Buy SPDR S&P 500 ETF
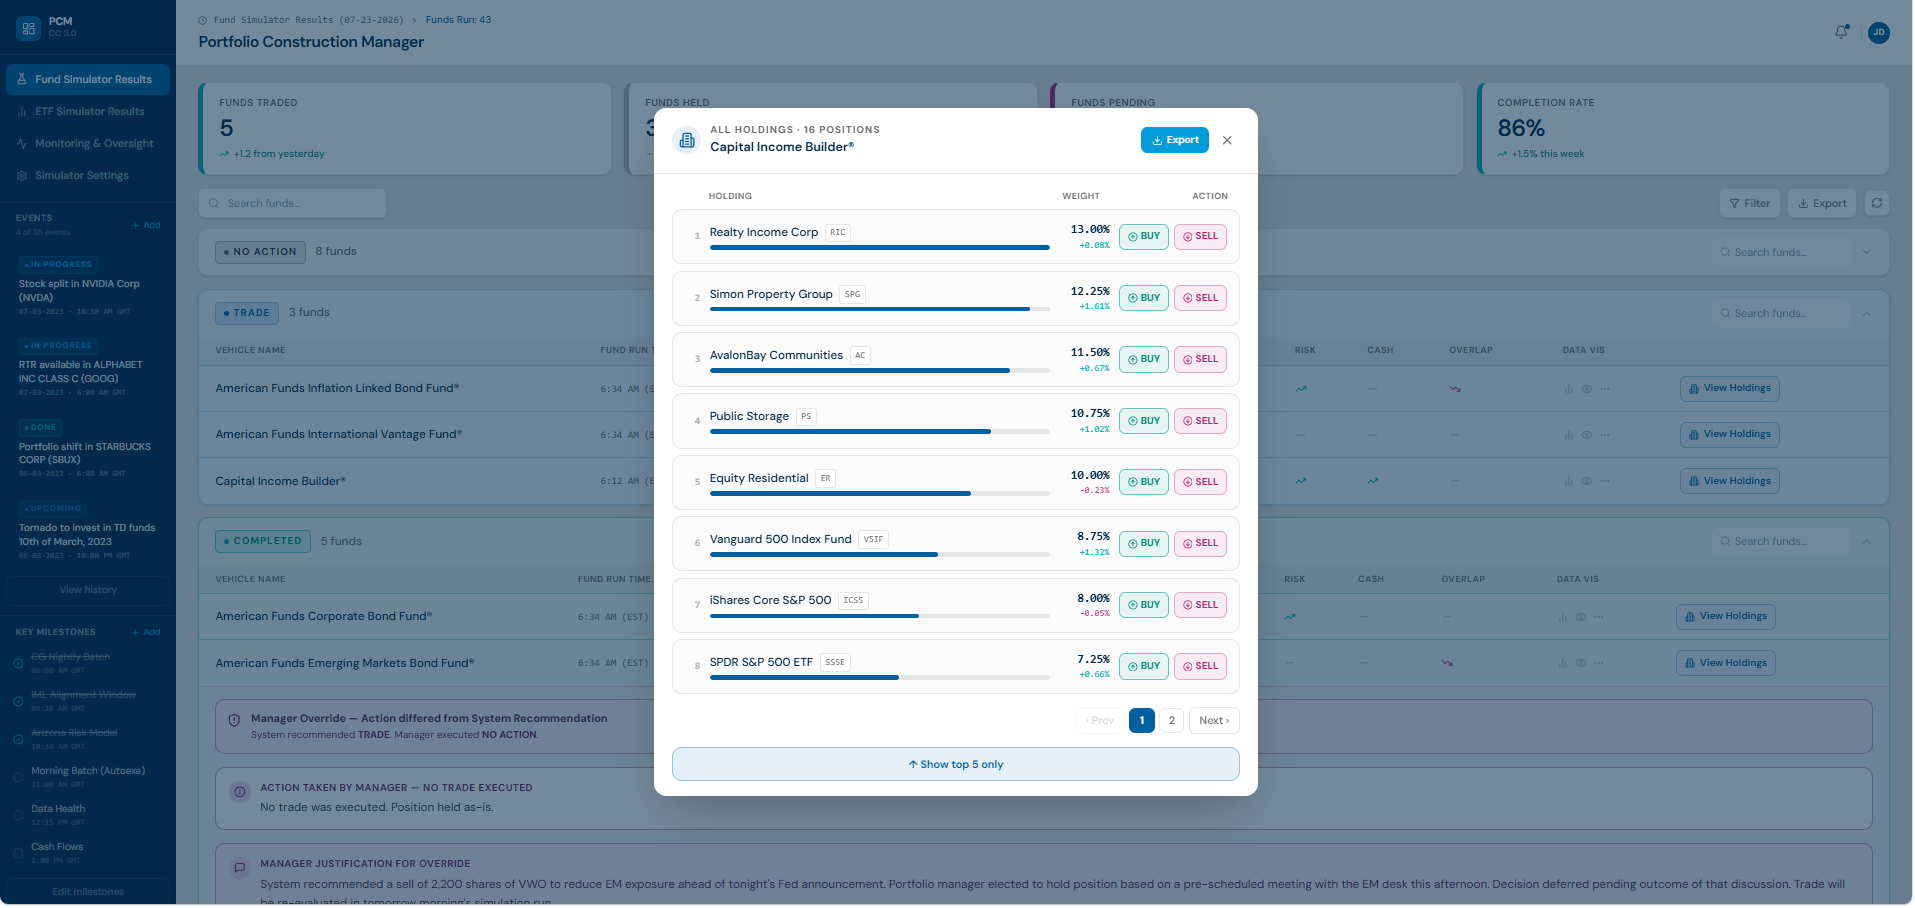Image resolution: width=1915 pixels, height=908 pixels. coord(1144,666)
